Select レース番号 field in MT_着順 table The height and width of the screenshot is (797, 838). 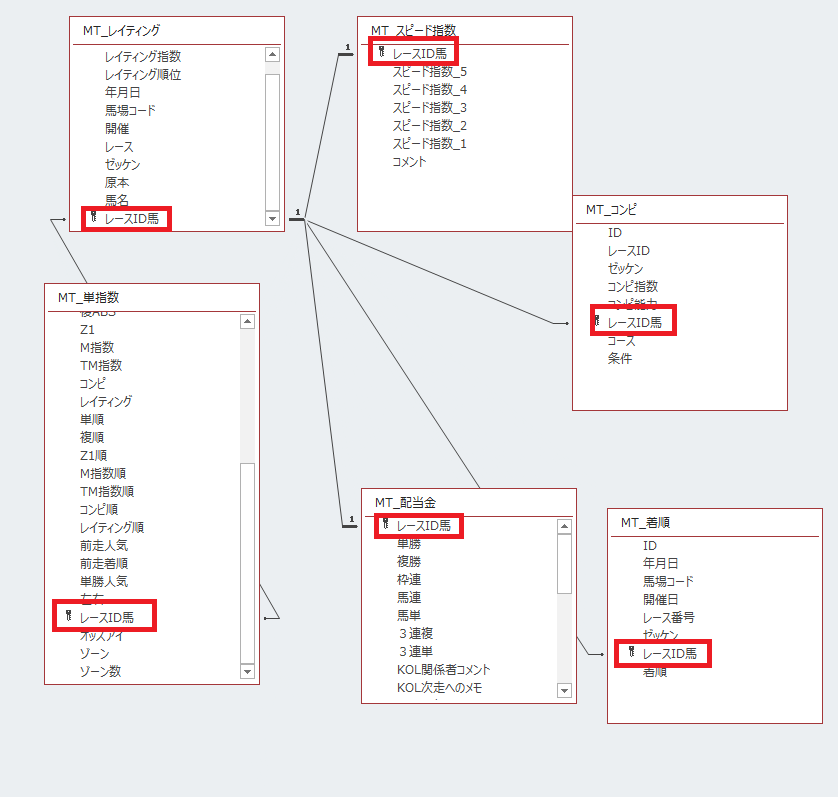tap(668, 617)
